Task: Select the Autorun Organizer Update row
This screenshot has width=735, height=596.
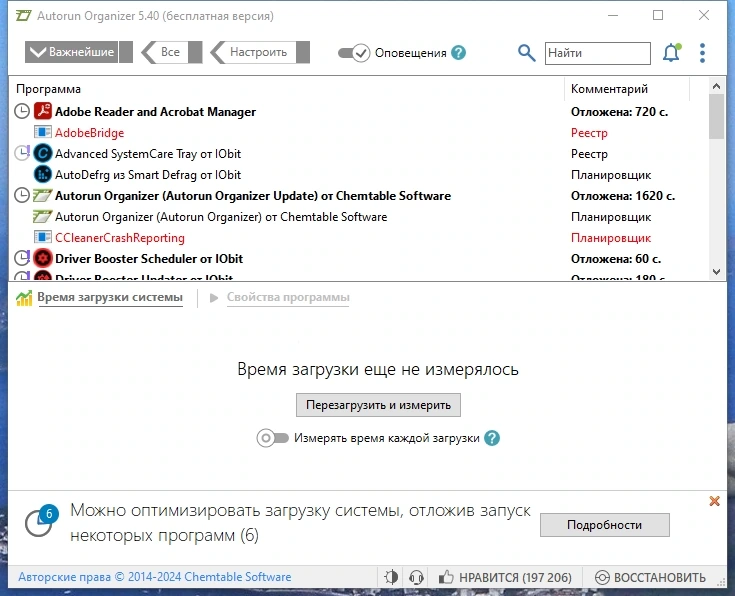Action: click(359, 196)
